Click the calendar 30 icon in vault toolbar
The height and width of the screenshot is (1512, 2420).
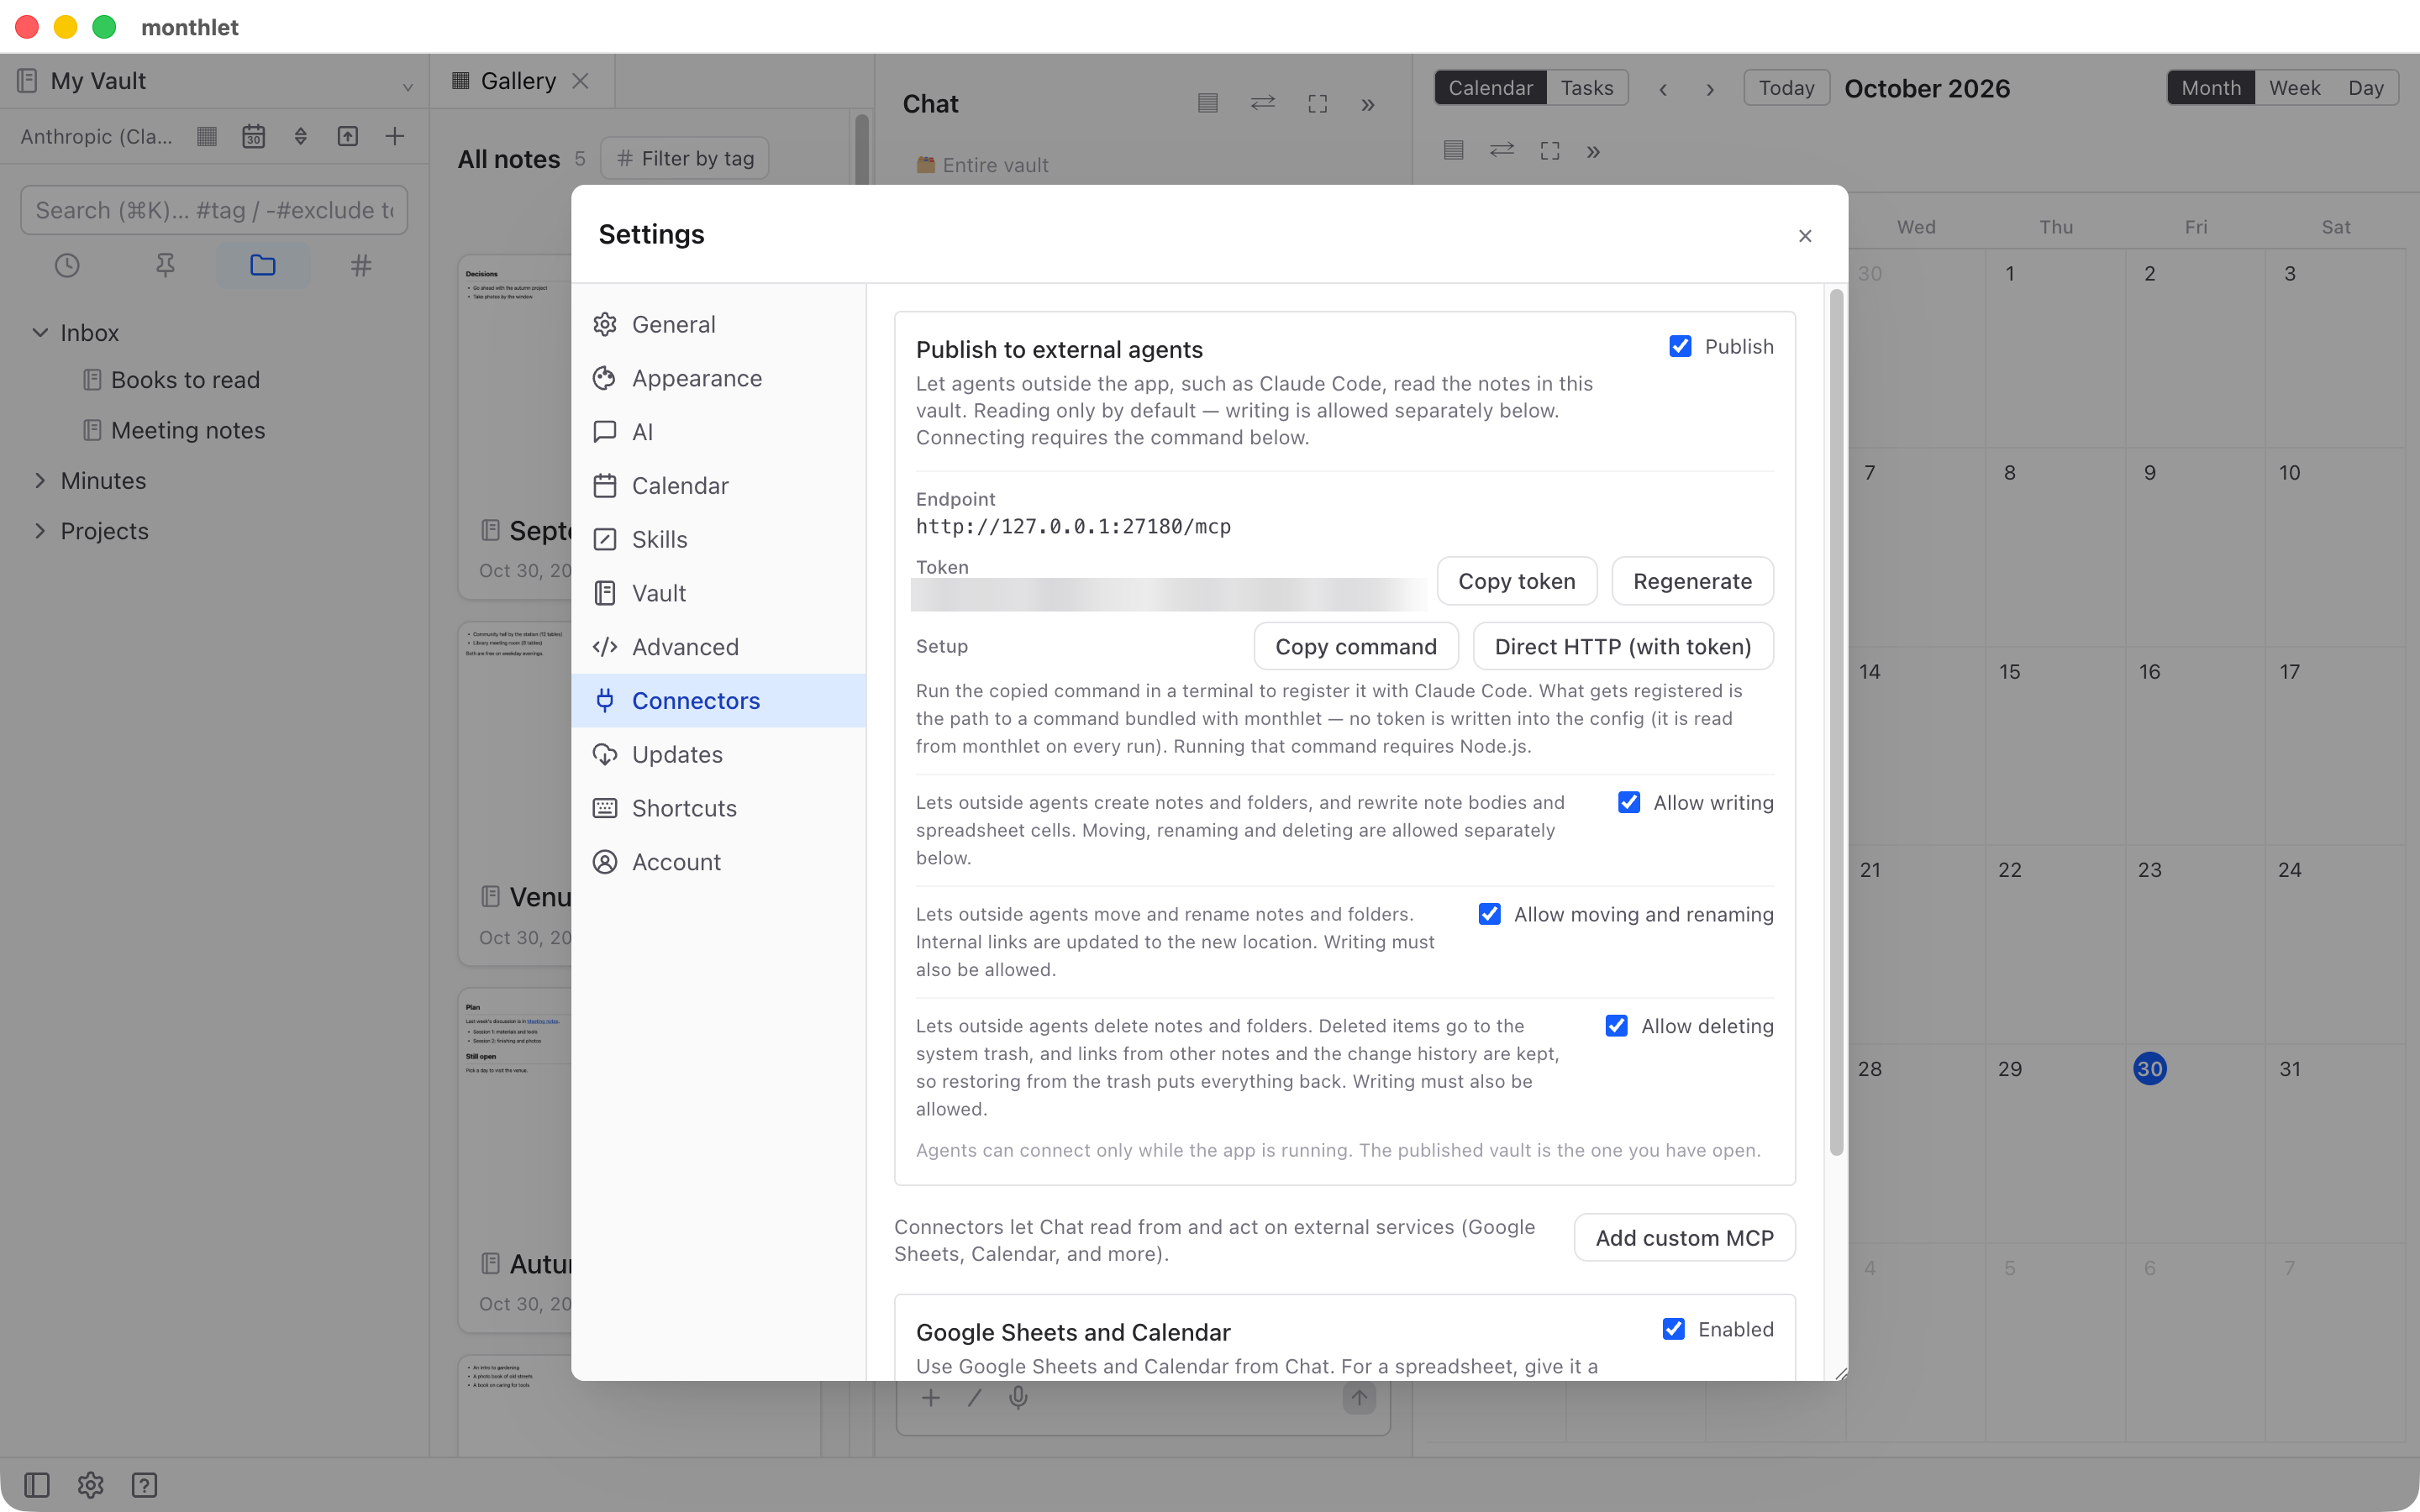pos(254,136)
